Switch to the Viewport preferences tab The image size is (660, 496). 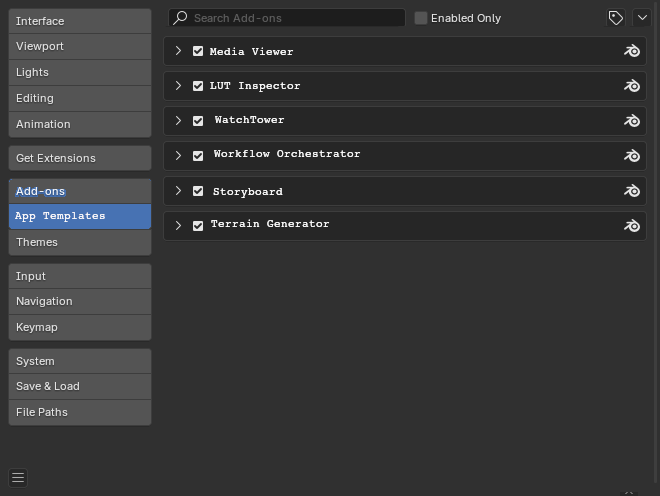coord(80,46)
